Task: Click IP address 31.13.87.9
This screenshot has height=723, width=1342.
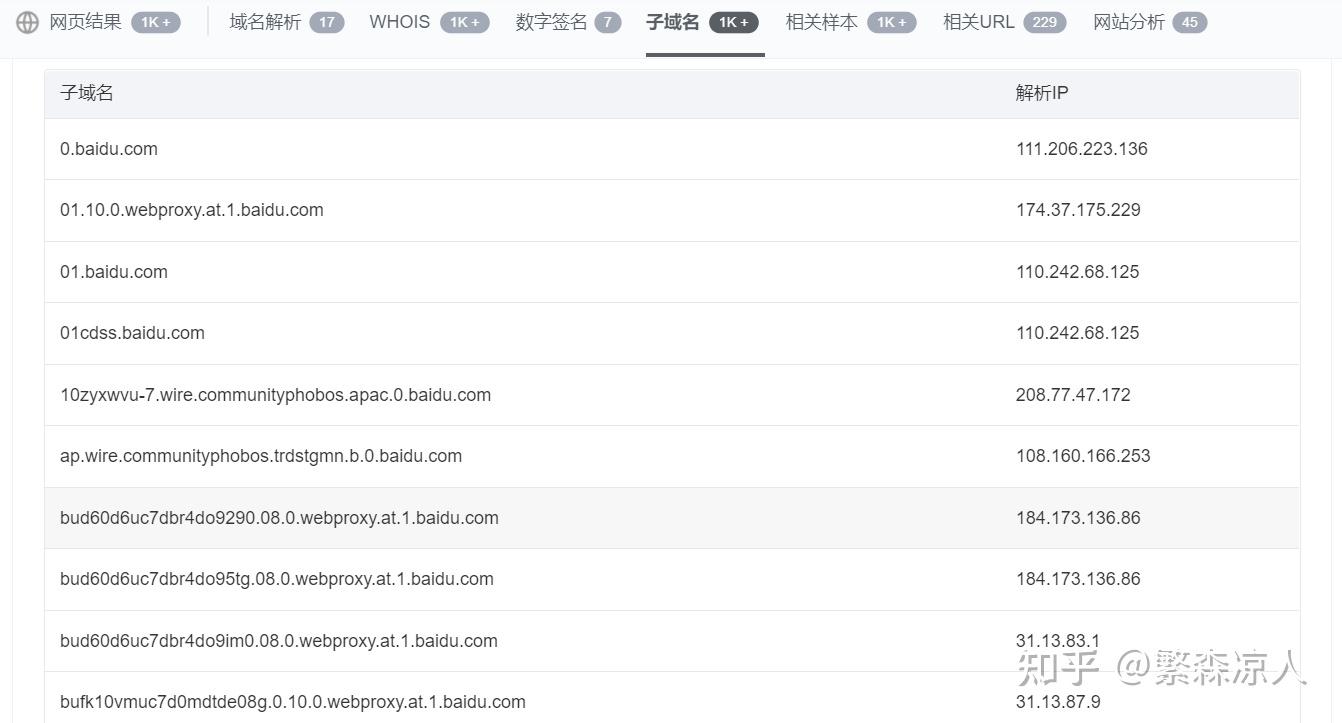Action: (1058, 702)
